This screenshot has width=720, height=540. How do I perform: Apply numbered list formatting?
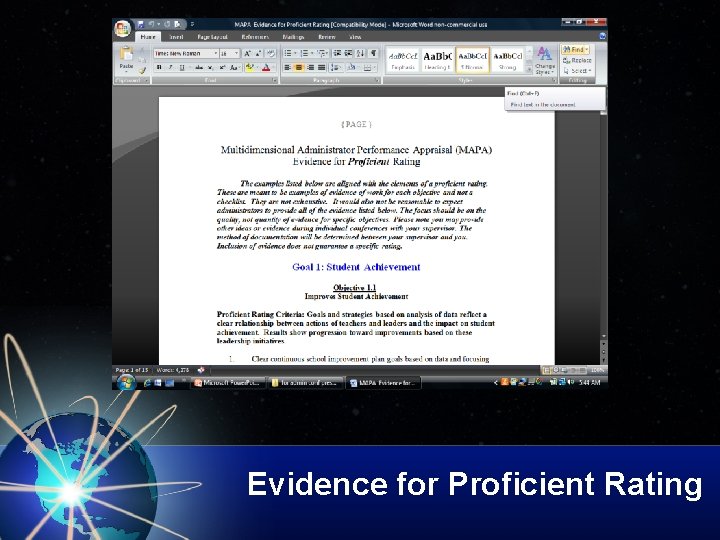pos(304,53)
